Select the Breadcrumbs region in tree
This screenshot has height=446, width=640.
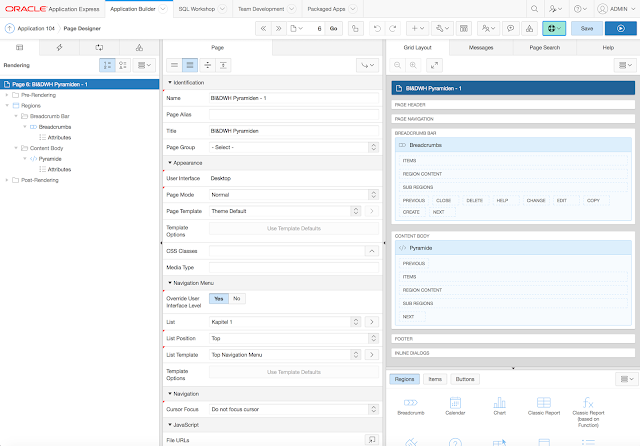55,127
